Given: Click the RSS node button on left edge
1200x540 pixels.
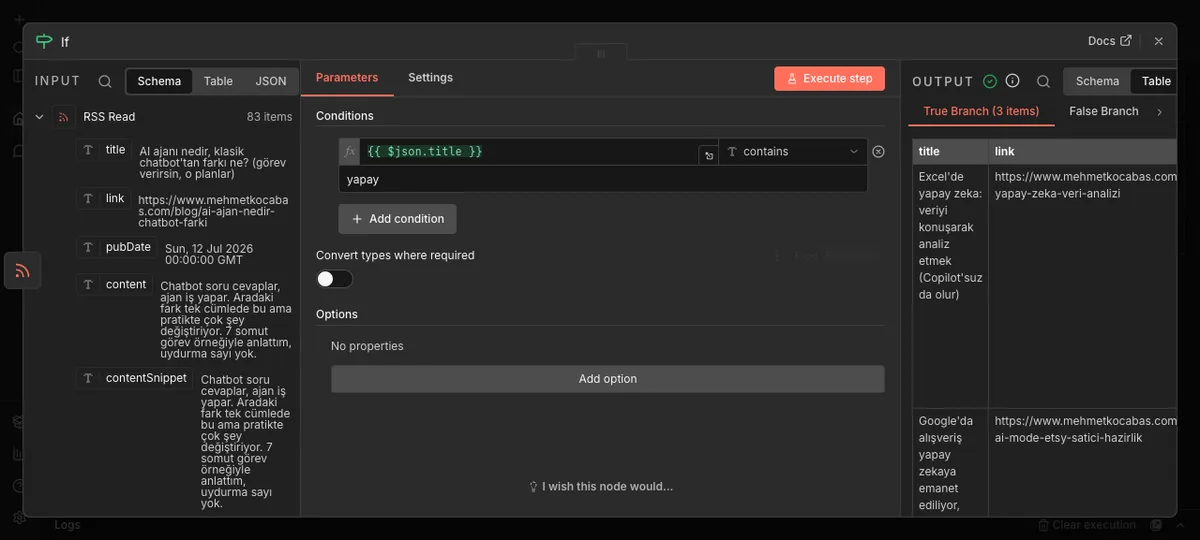Looking at the screenshot, I should tap(22, 270).
